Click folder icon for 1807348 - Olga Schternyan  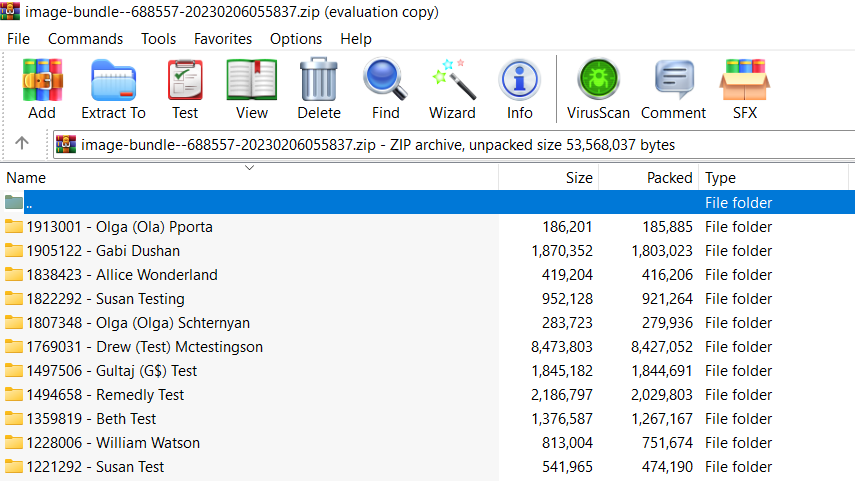coord(14,322)
